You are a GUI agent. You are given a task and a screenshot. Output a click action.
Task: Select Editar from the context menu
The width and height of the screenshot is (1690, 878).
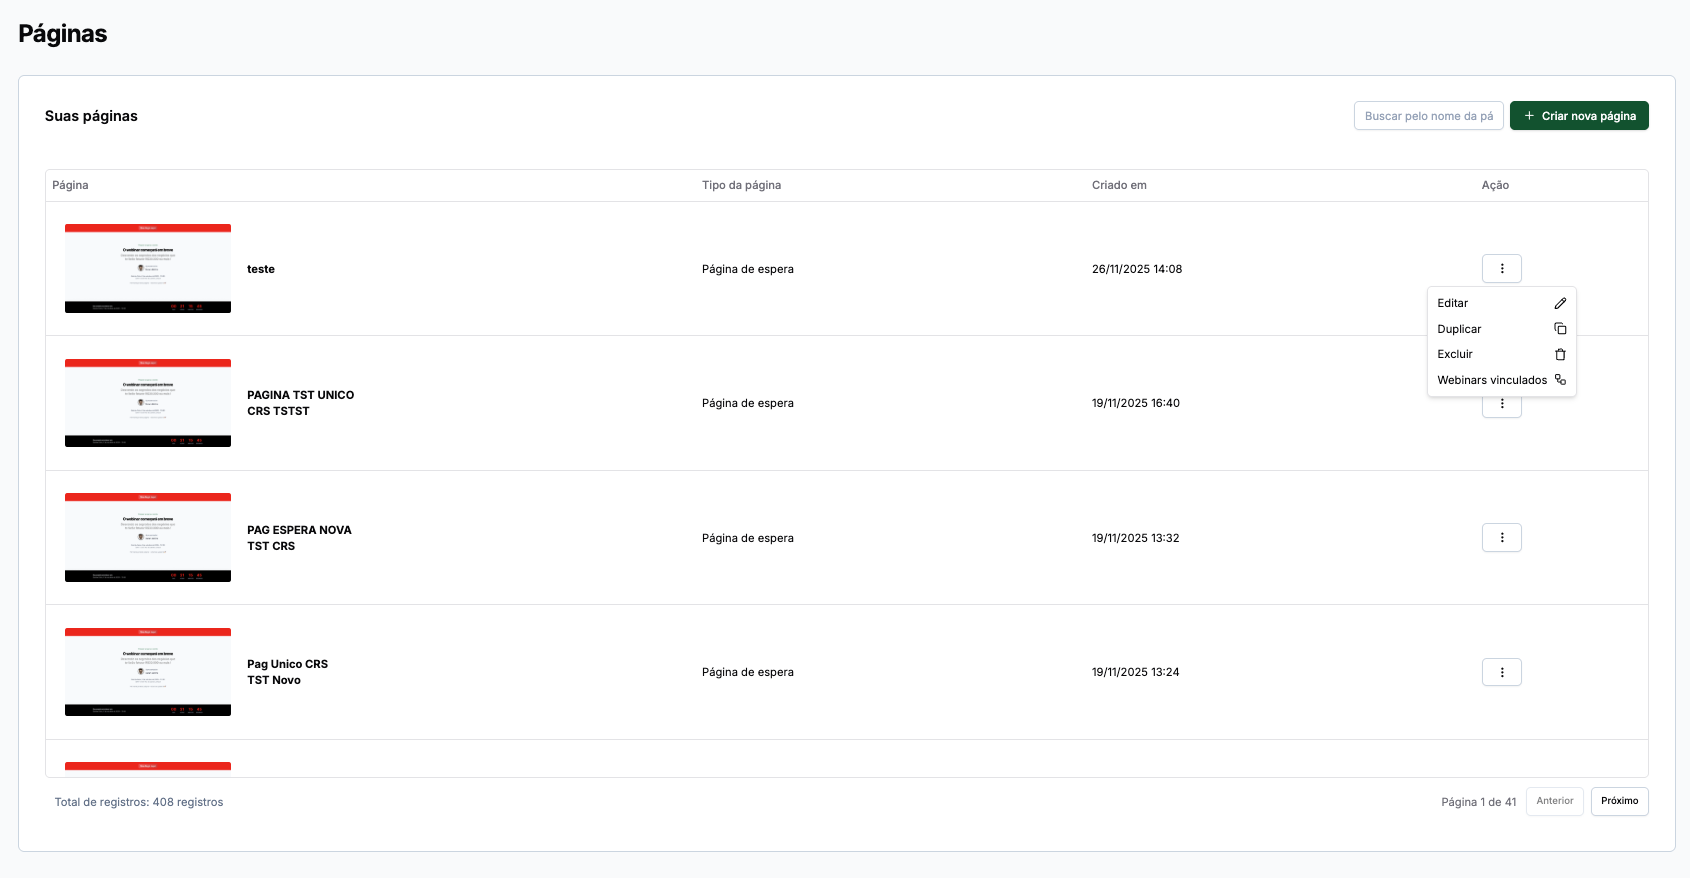[1453, 303]
